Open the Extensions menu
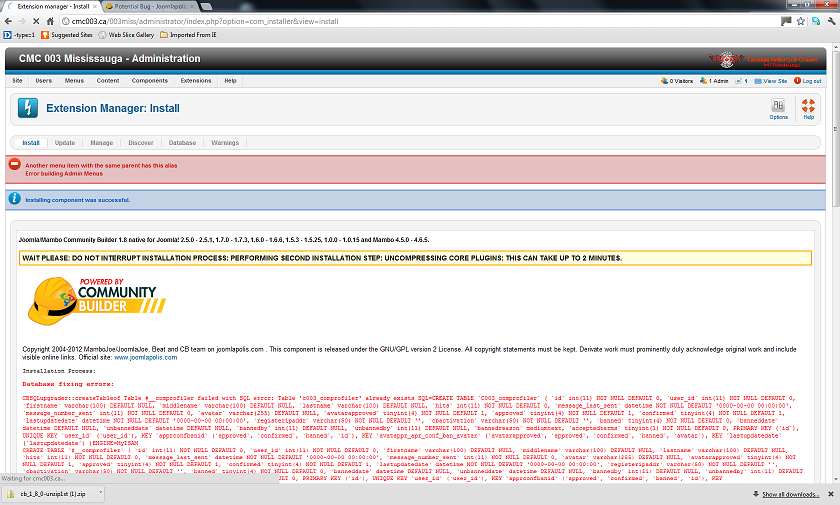 (196, 81)
